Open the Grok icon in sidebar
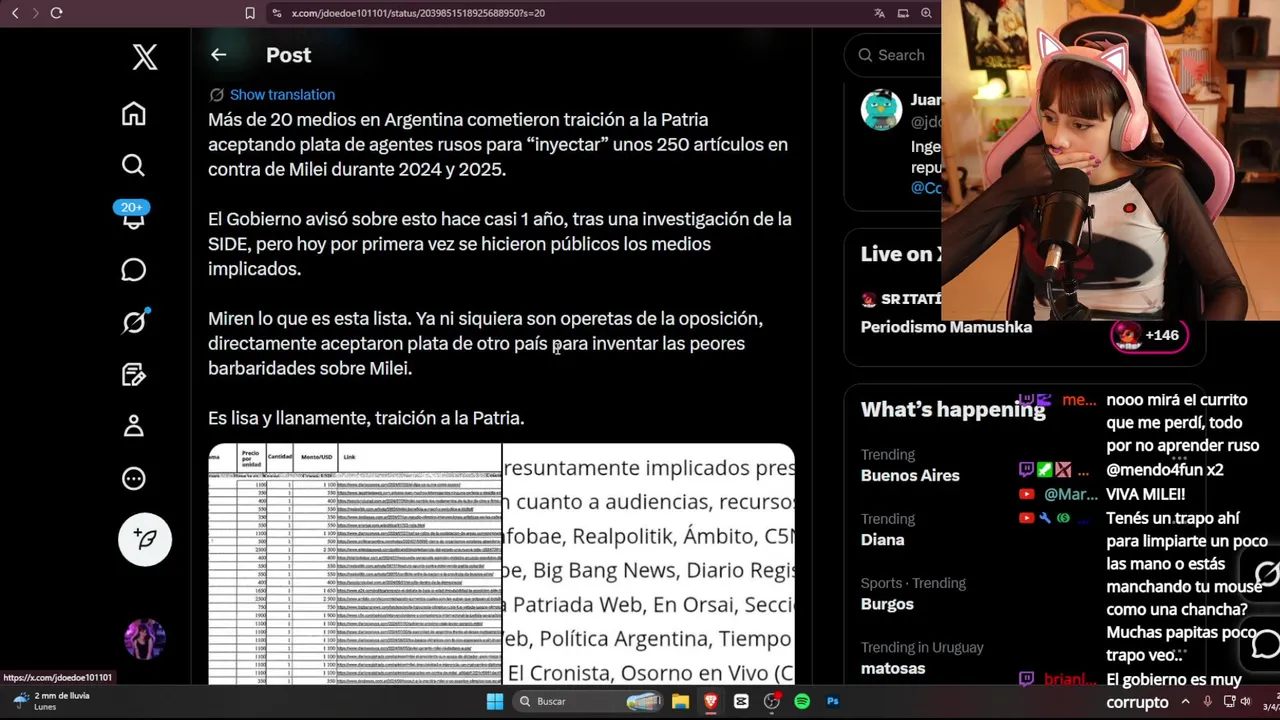Screen dimensions: 1280x720 click(x=133, y=322)
